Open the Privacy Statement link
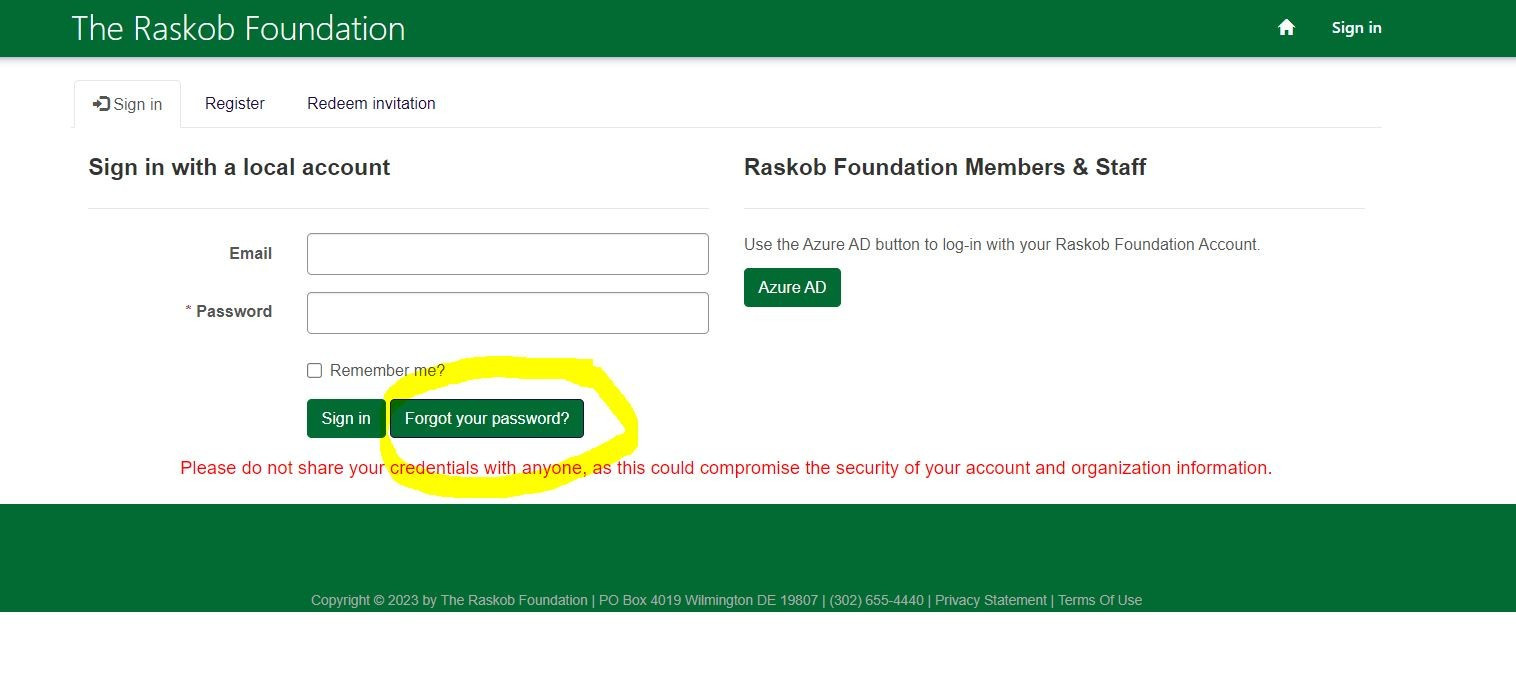This screenshot has width=1516, height=696. coord(990,601)
